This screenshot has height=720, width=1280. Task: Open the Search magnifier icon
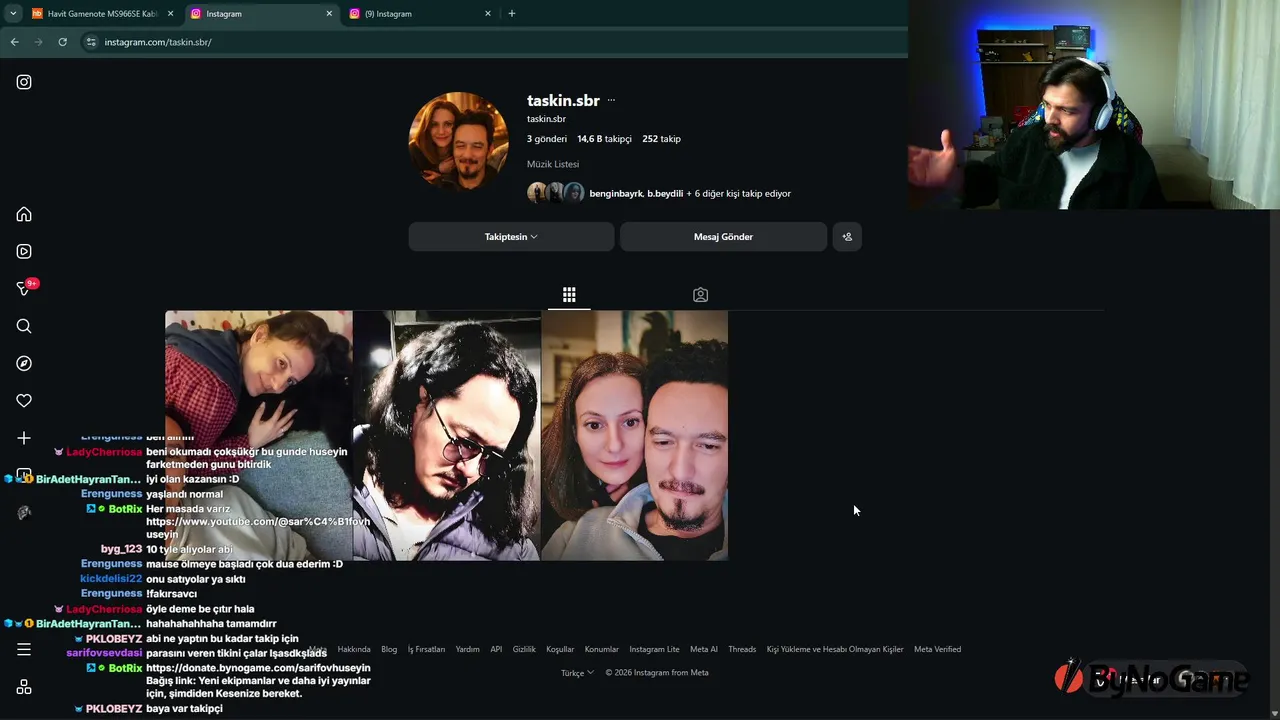click(24, 326)
